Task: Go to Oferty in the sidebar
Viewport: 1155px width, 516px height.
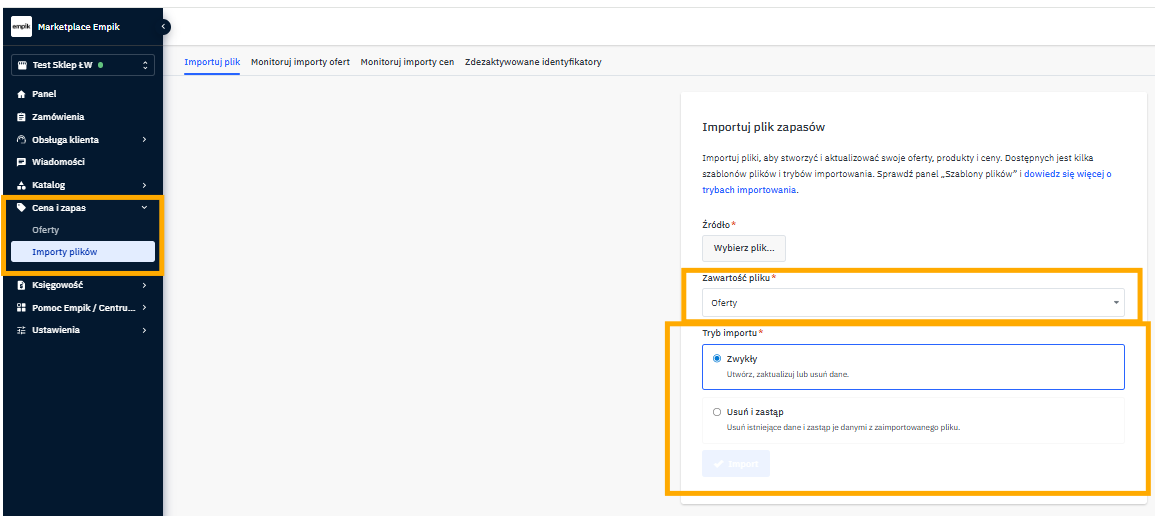Action: tap(46, 230)
